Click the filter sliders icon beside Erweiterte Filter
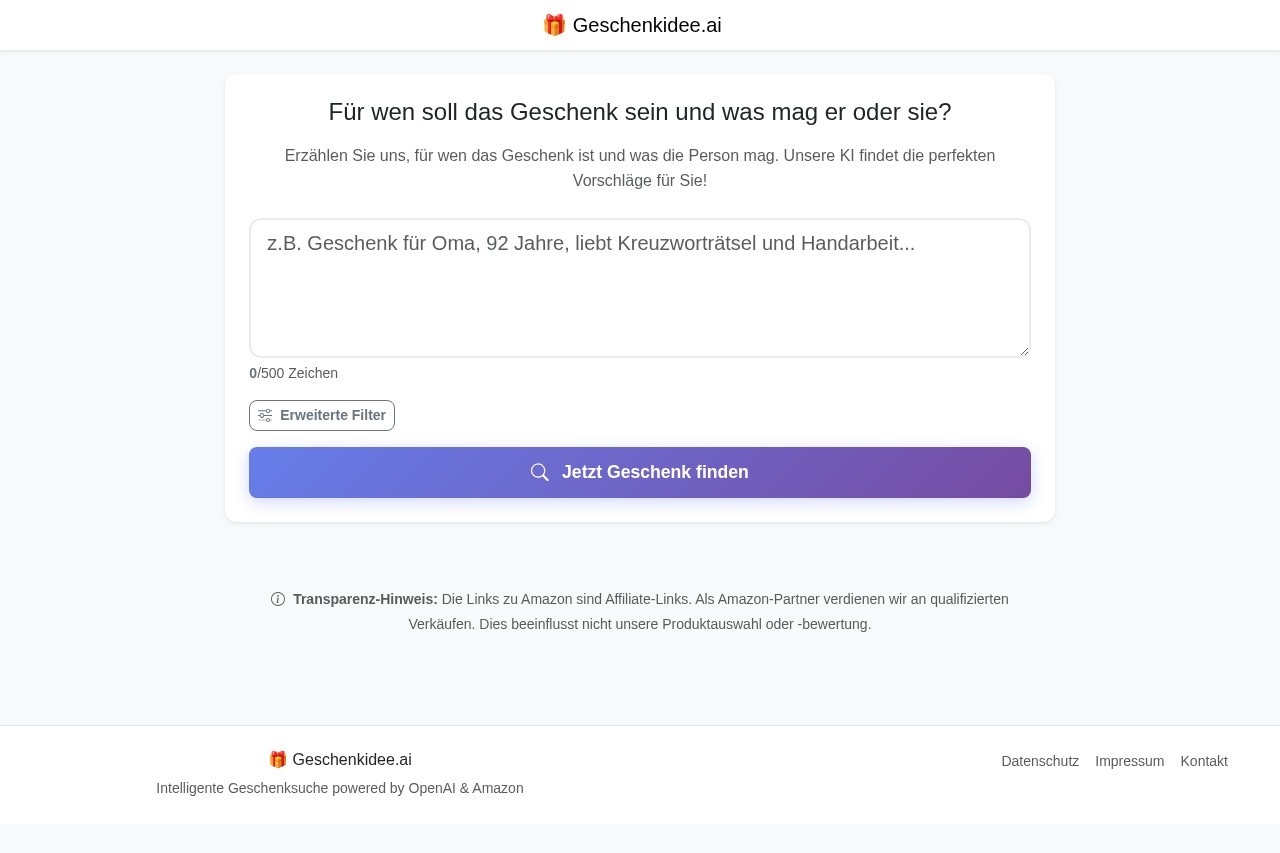This screenshot has height=853, width=1280. (x=265, y=415)
